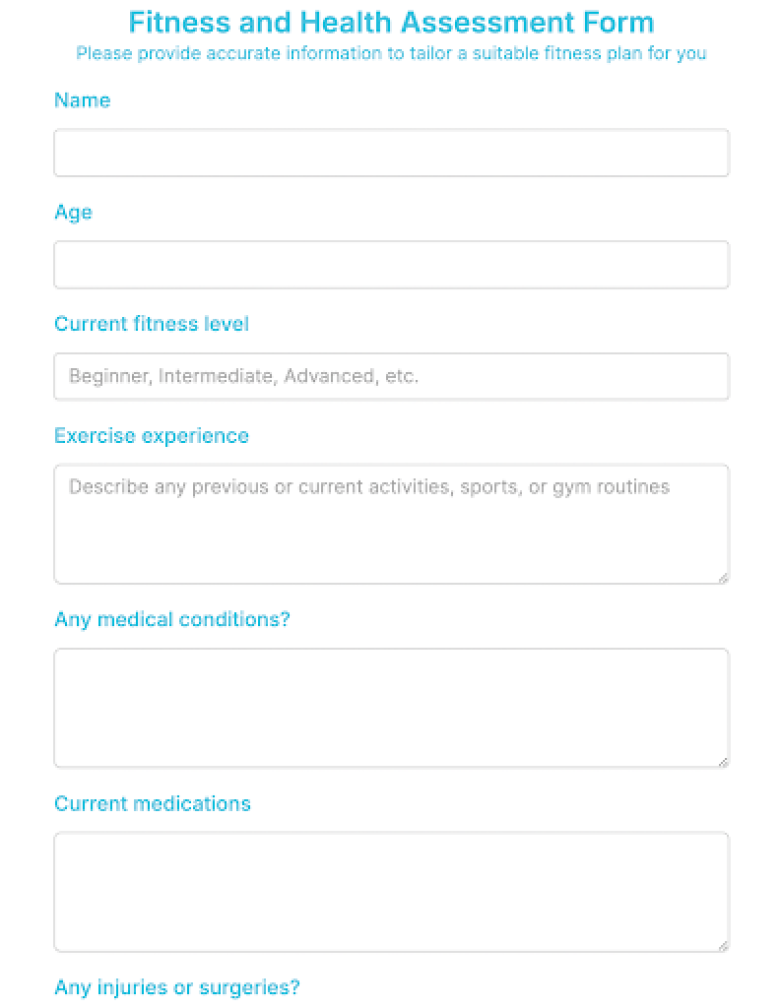Click the 'Name' field label

(x=82, y=100)
